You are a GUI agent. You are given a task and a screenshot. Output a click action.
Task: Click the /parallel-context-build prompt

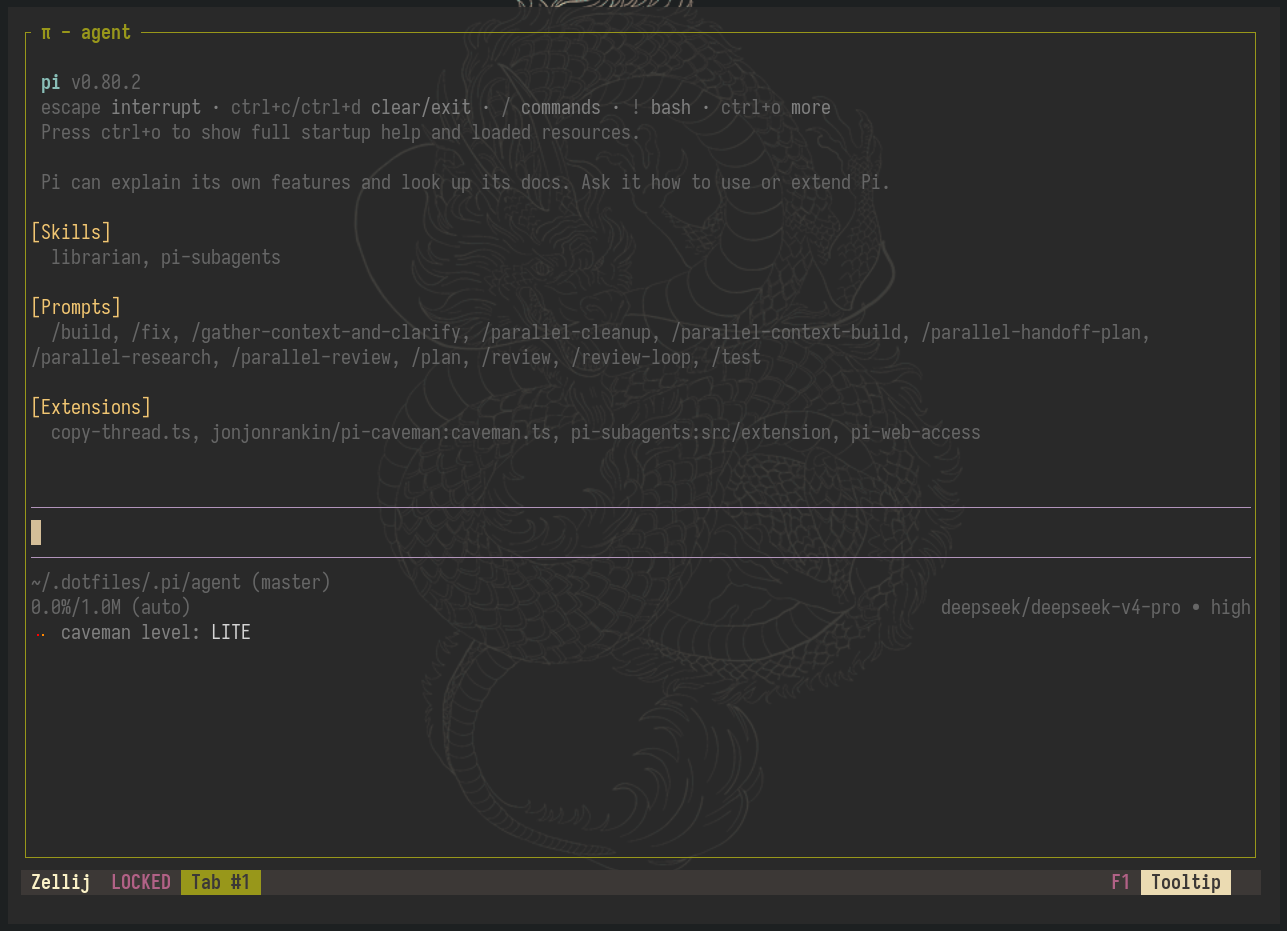coord(786,332)
